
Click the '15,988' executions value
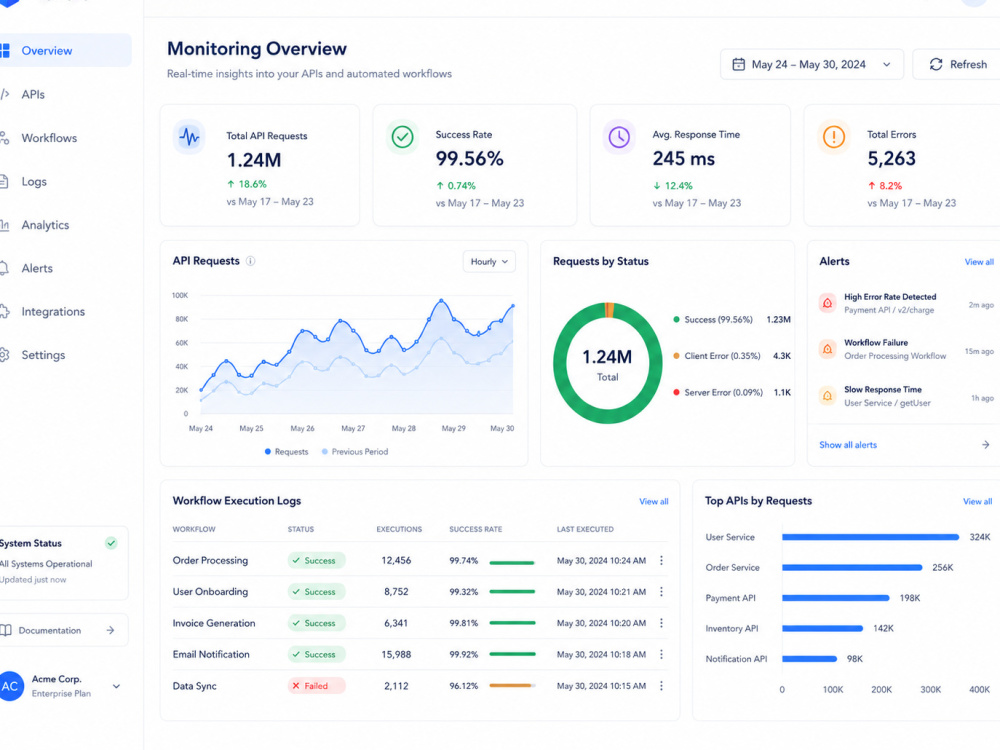[x=396, y=654]
